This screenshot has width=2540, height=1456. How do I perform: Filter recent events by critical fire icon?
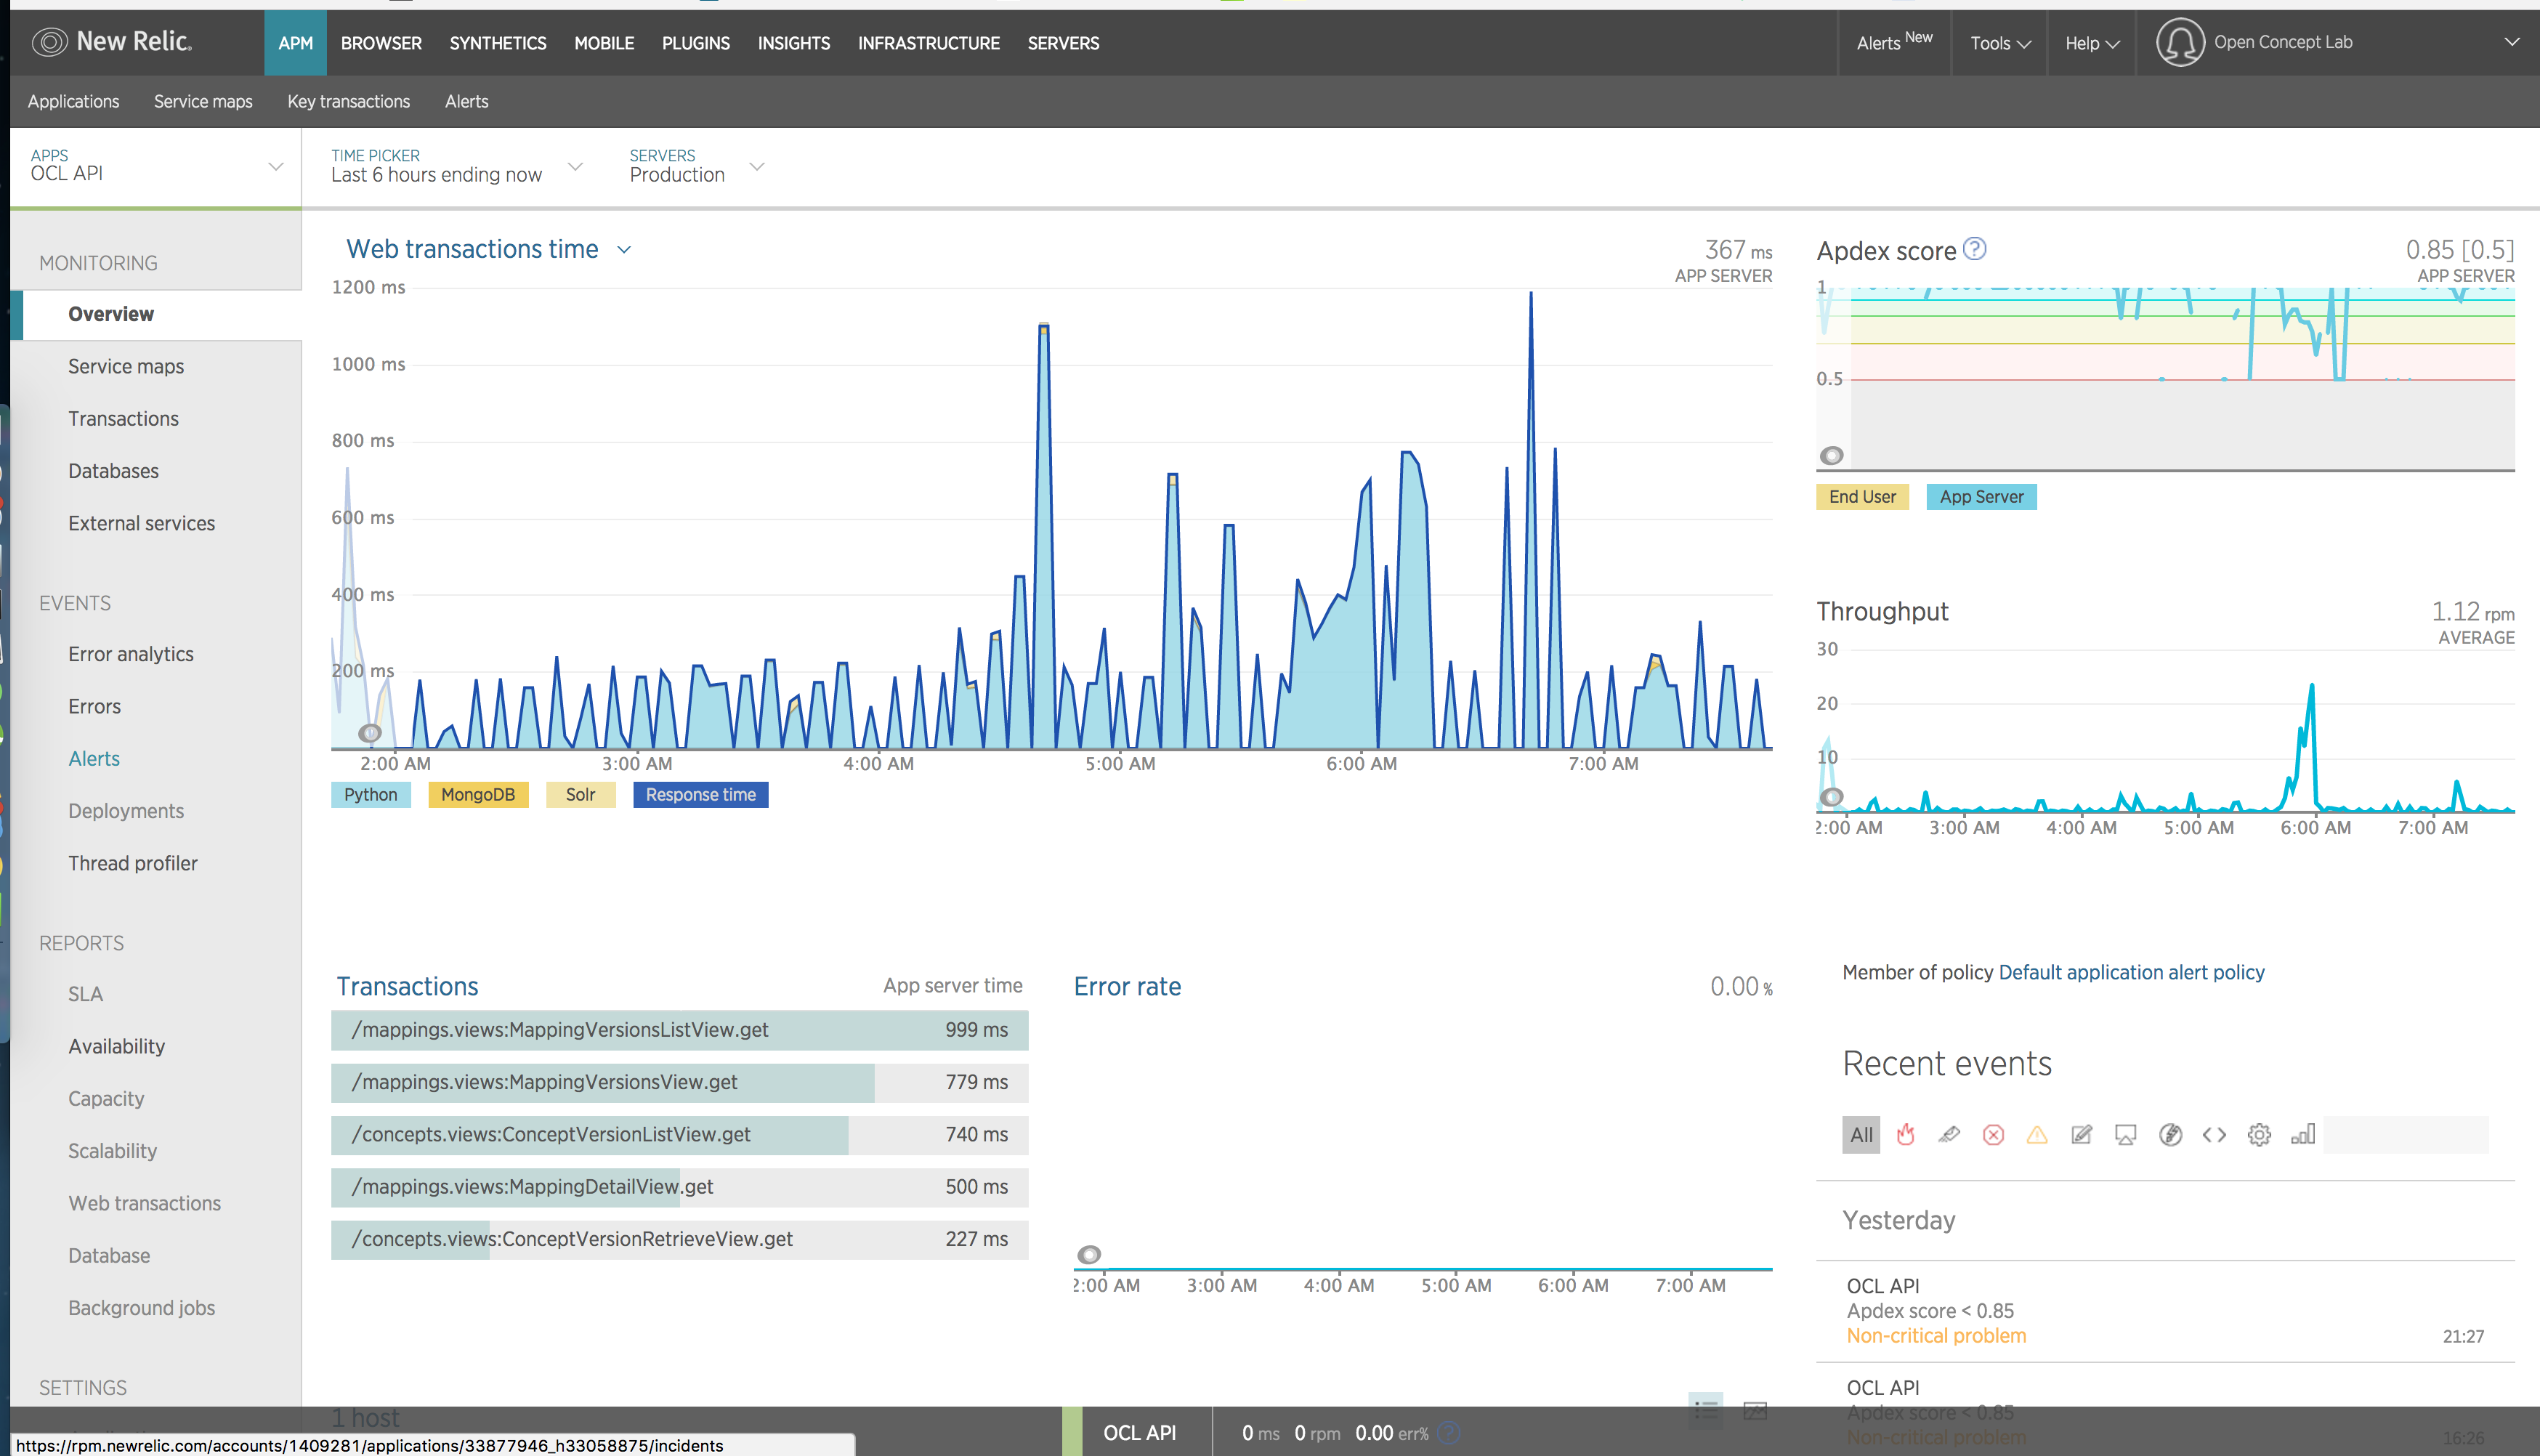point(1906,1134)
